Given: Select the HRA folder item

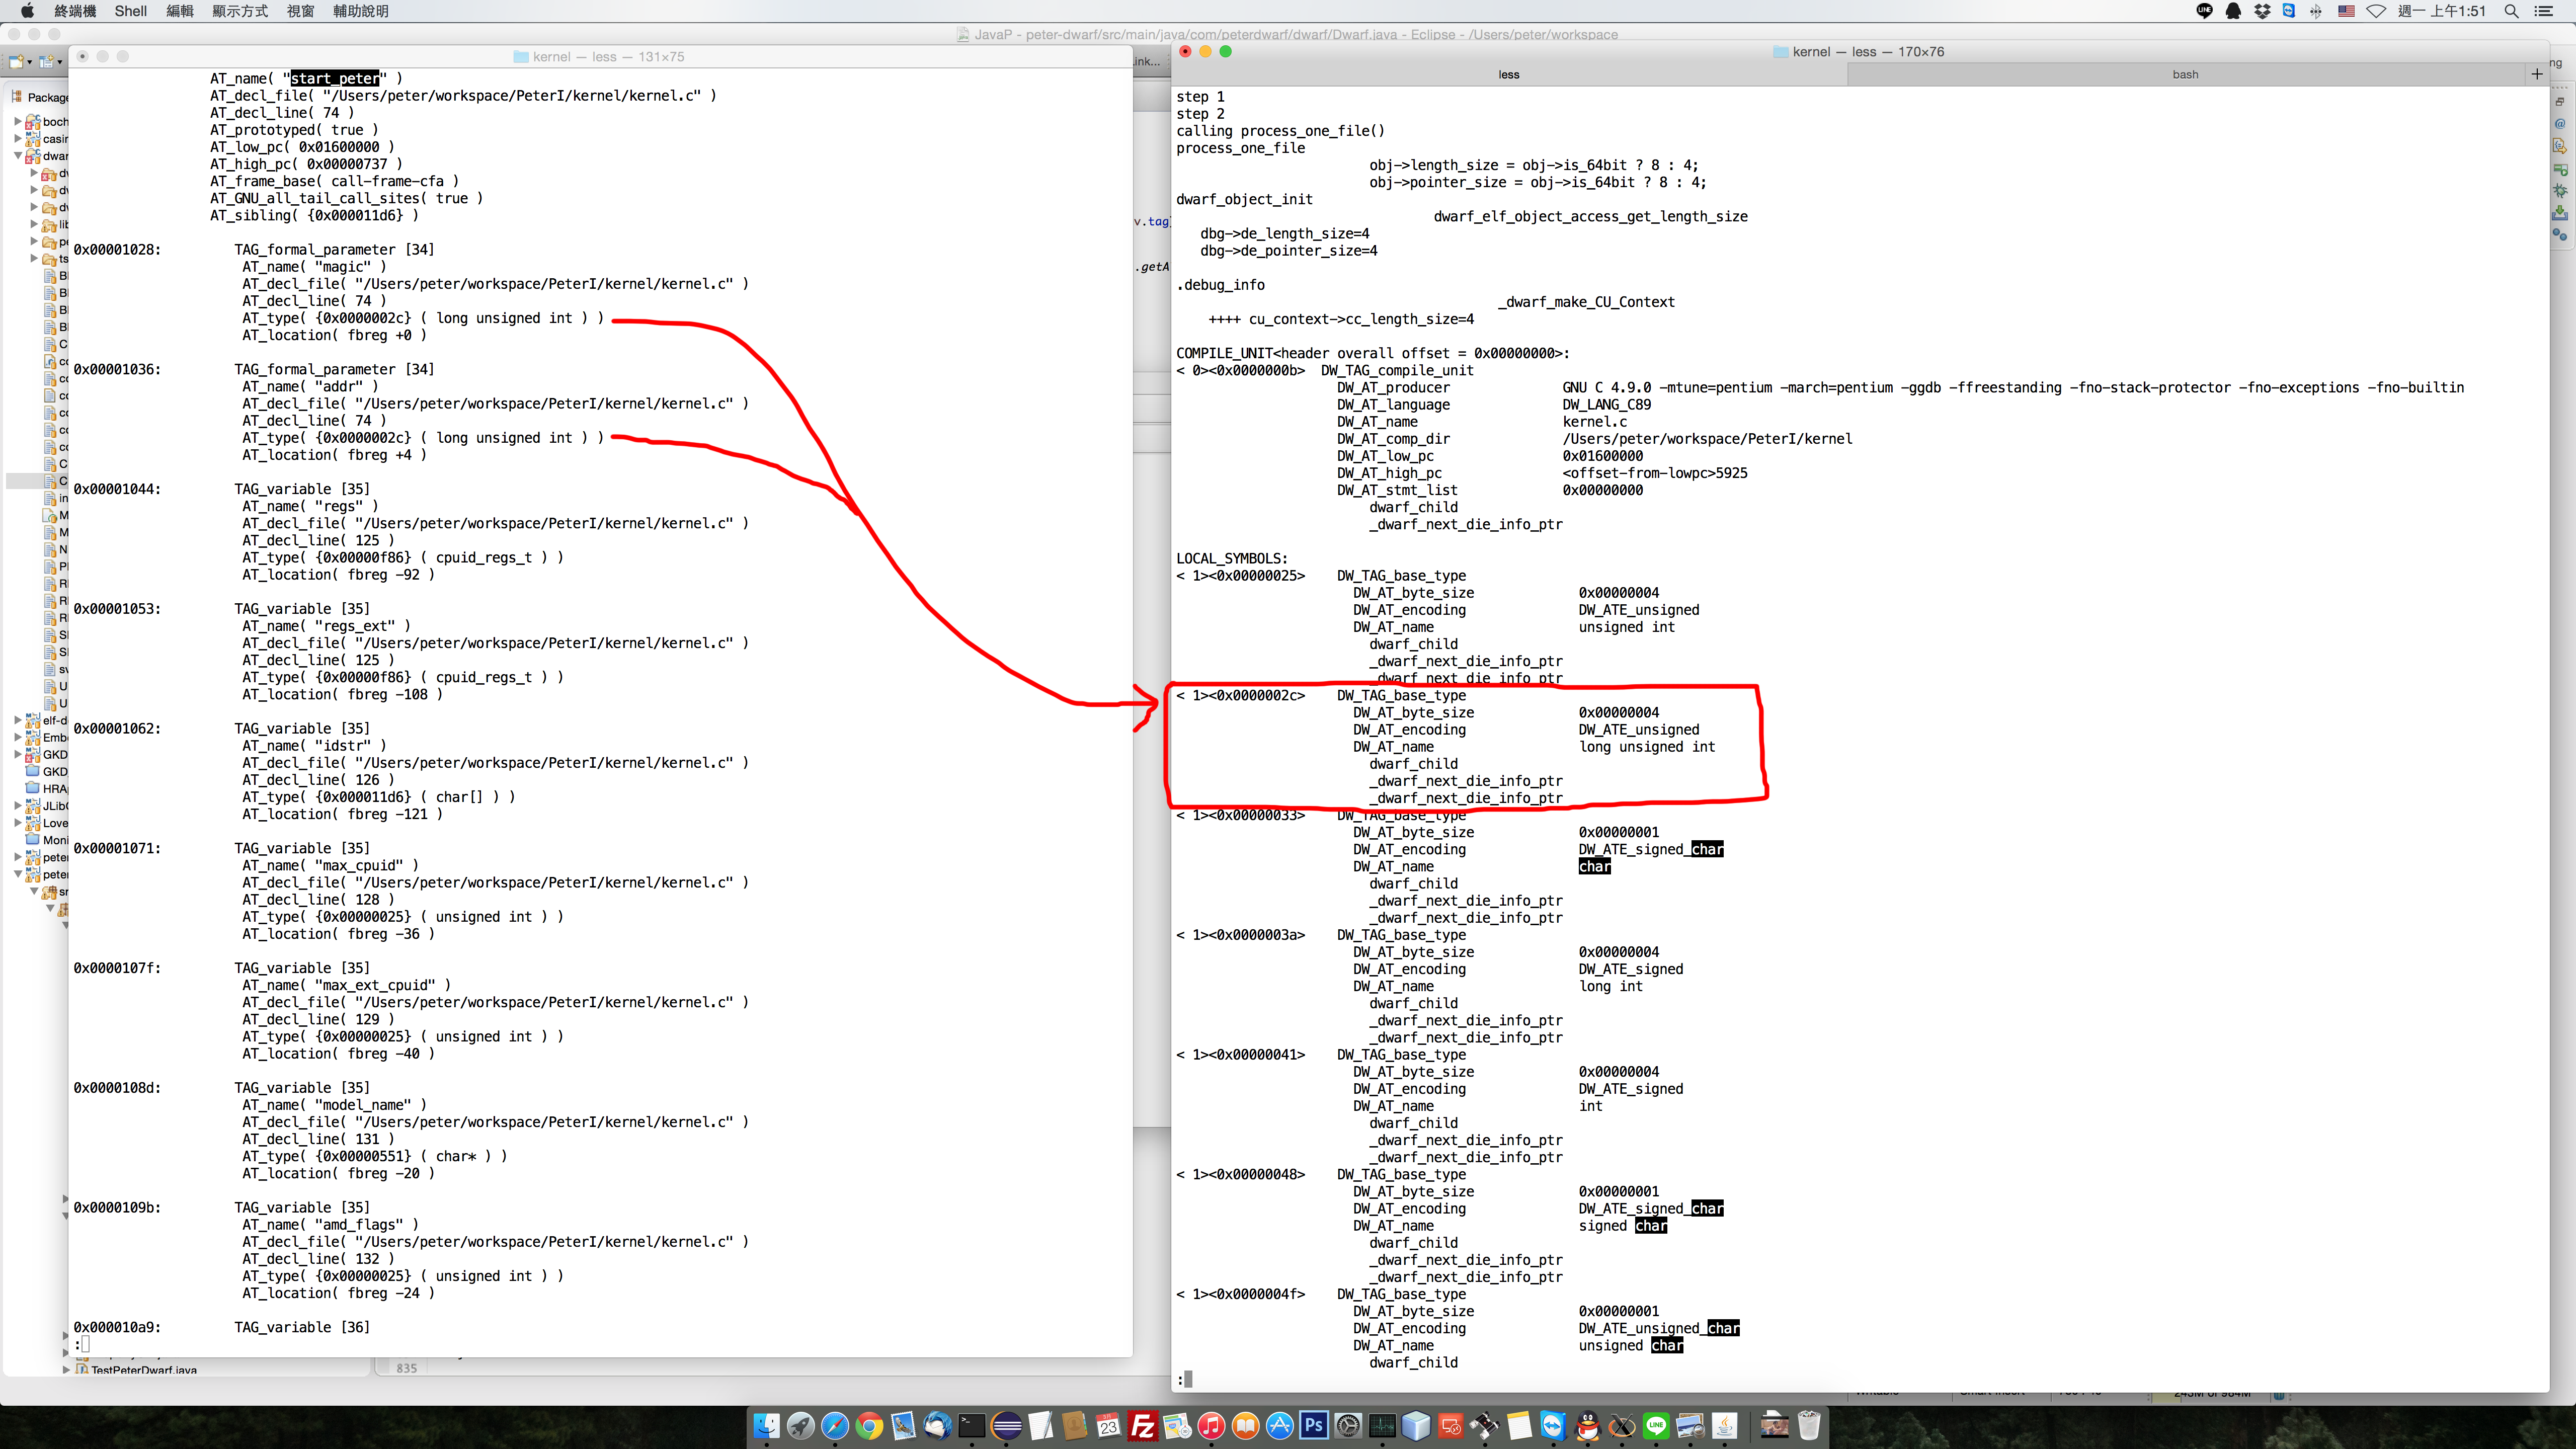Looking at the screenshot, I should point(47,788).
